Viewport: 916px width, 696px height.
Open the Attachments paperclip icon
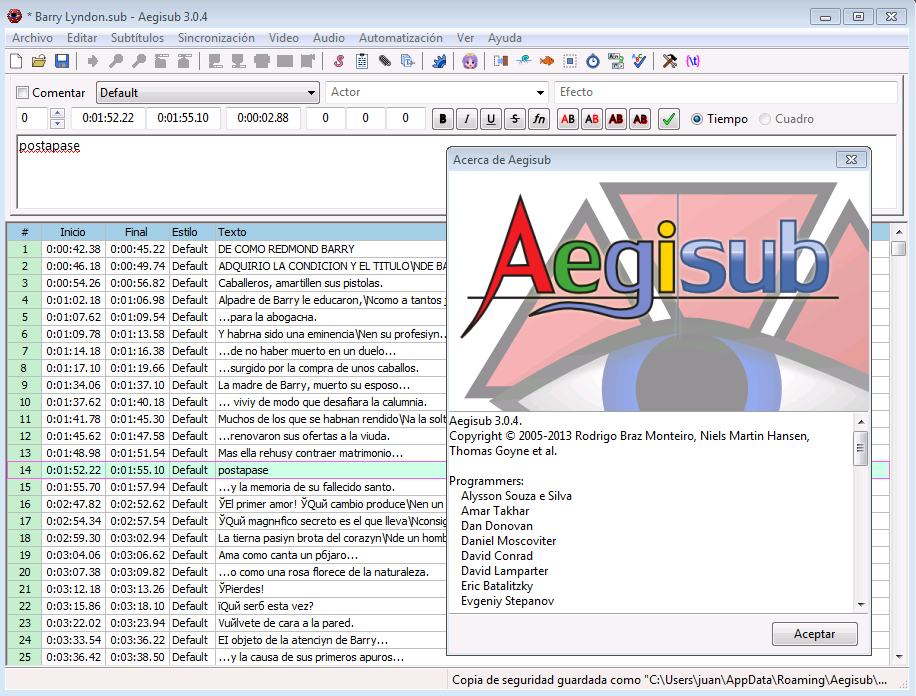coord(384,61)
